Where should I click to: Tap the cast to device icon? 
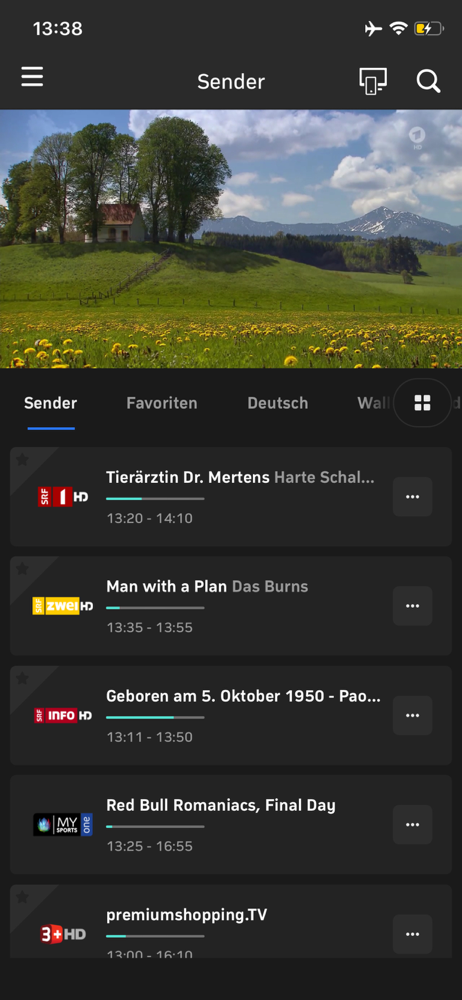(x=373, y=82)
